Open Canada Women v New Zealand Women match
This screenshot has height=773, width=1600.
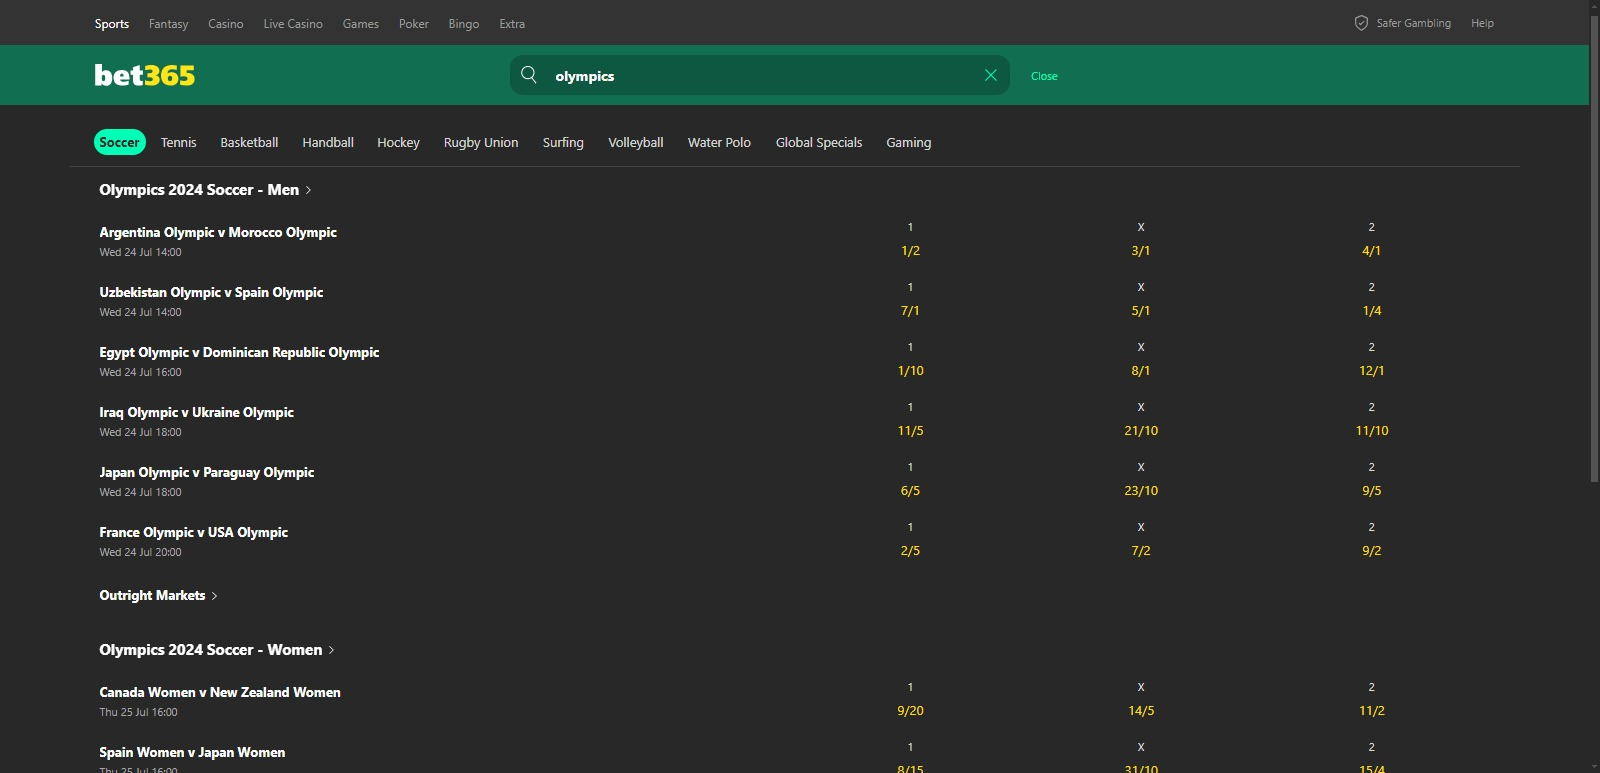[x=220, y=692]
